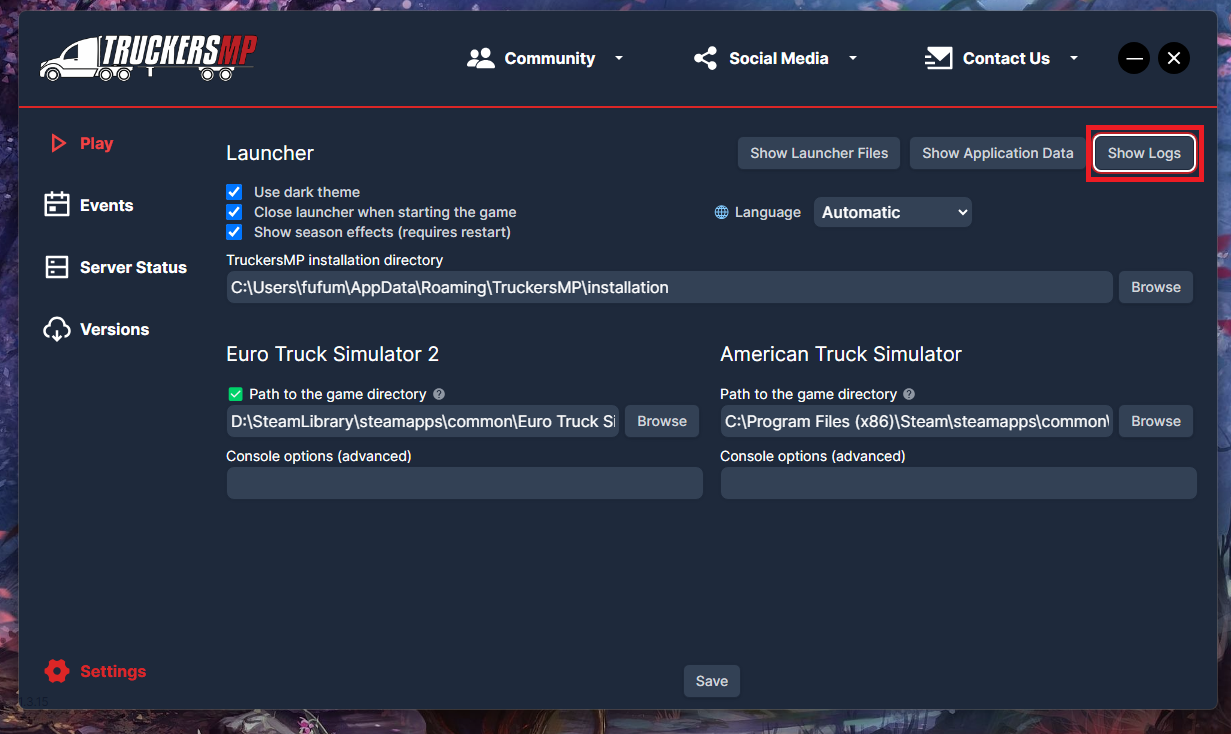1231x734 pixels.
Task: Click Show Launcher Files button
Action: [819, 153]
